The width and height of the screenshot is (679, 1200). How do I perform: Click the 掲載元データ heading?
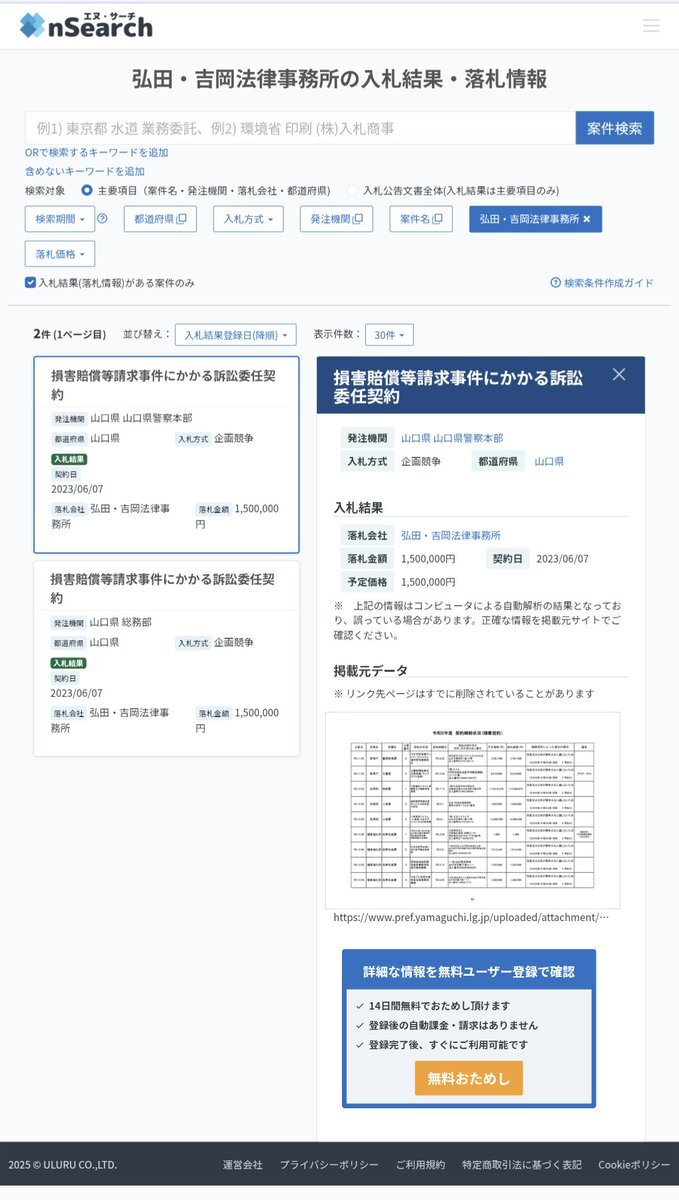(x=371, y=670)
